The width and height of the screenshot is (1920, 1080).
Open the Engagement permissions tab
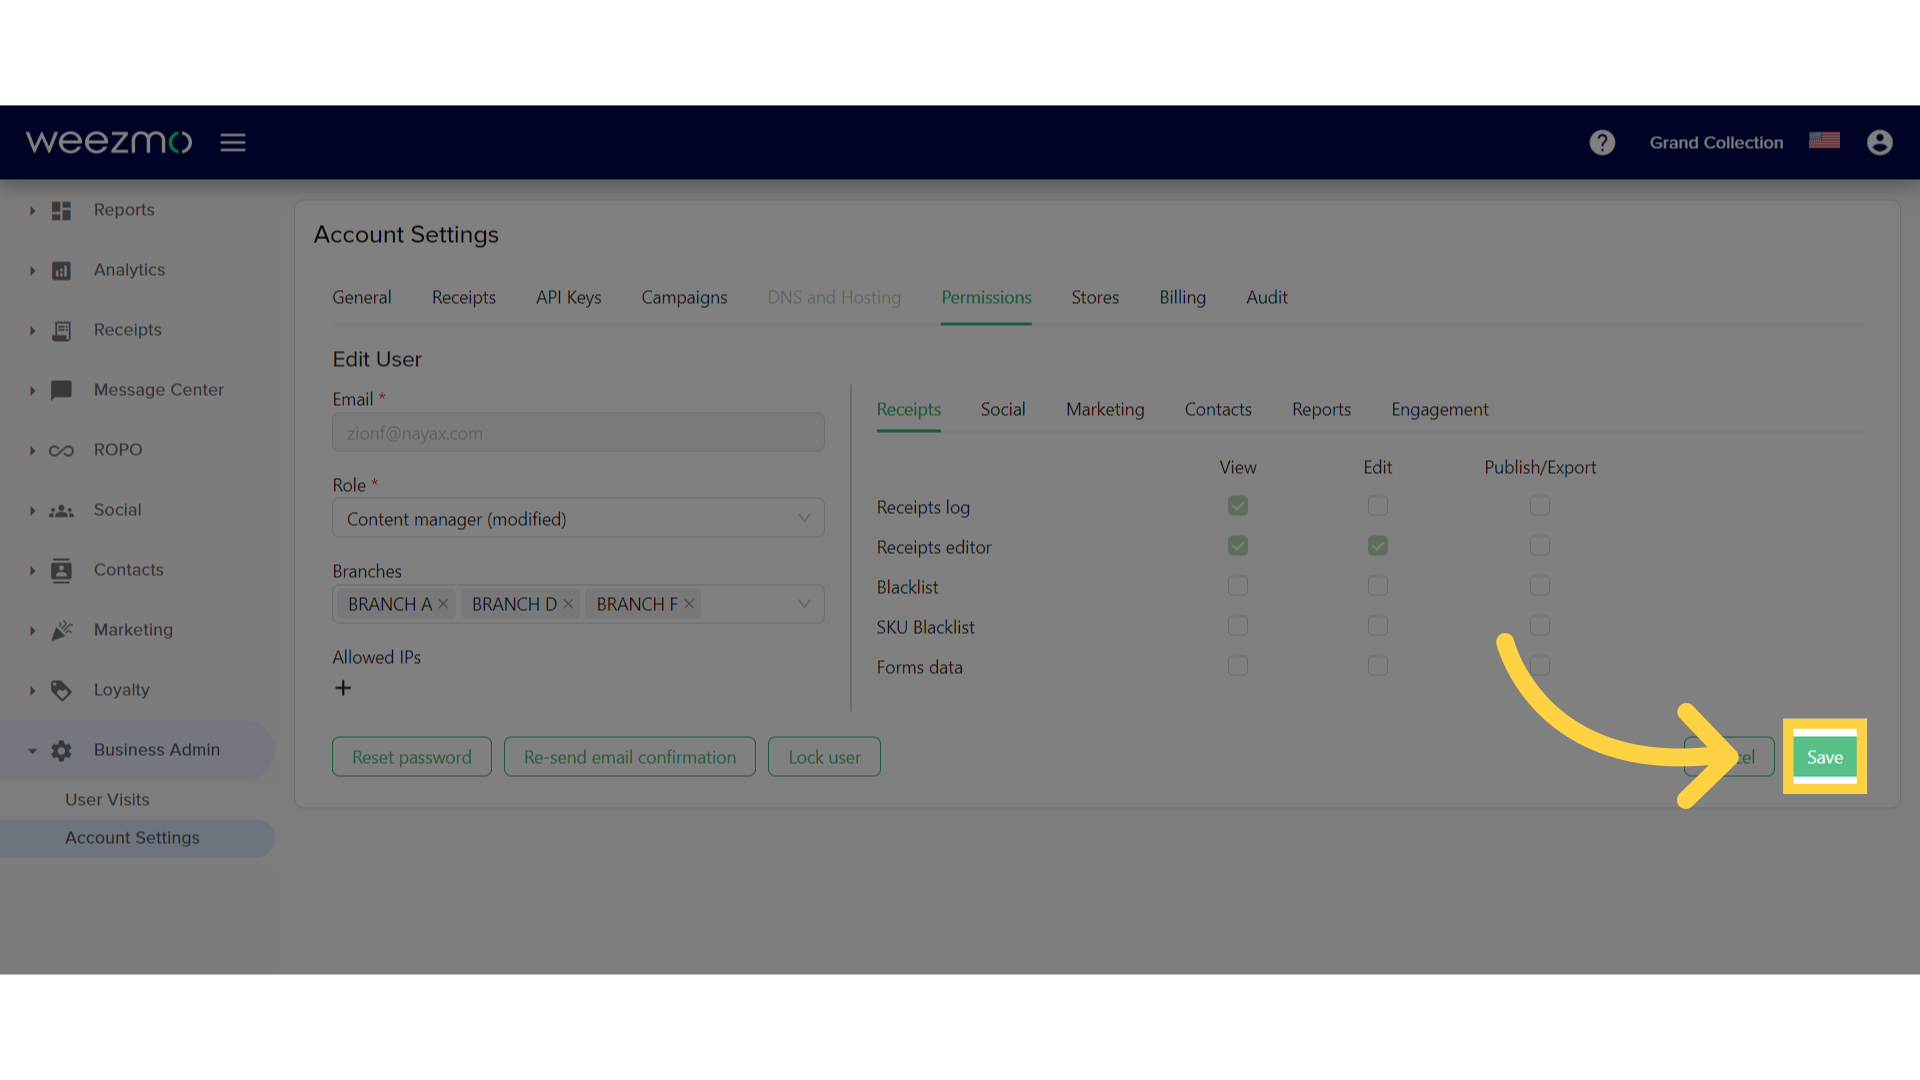click(1439, 410)
